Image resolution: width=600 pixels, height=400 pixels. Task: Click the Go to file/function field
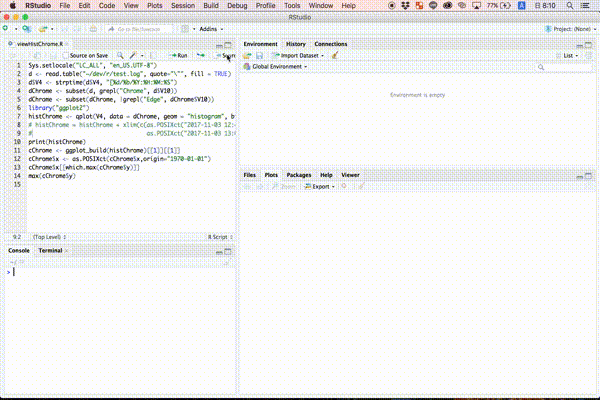(x=140, y=29)
